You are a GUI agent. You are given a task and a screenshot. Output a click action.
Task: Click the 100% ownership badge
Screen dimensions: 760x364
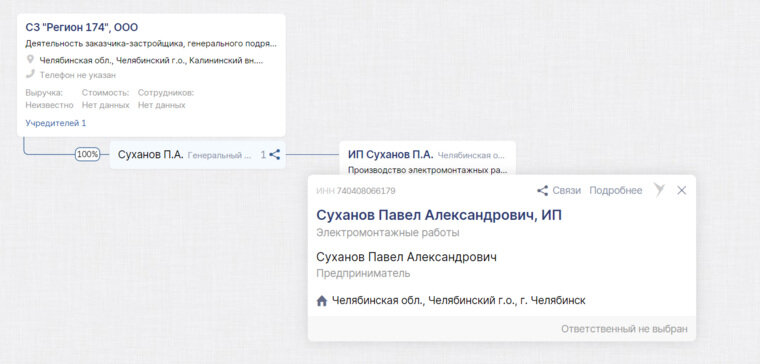[88, 155]
